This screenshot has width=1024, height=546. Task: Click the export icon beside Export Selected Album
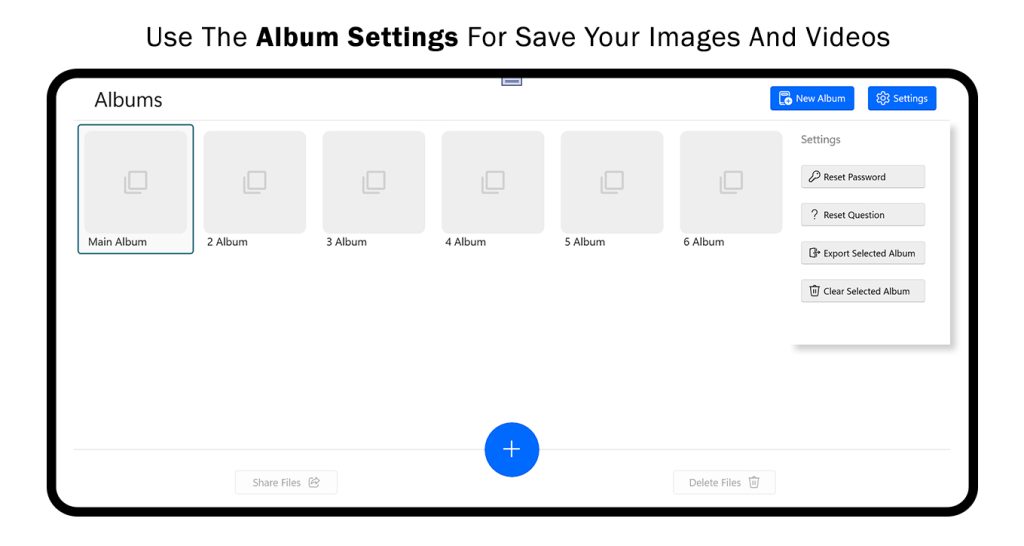814,253
